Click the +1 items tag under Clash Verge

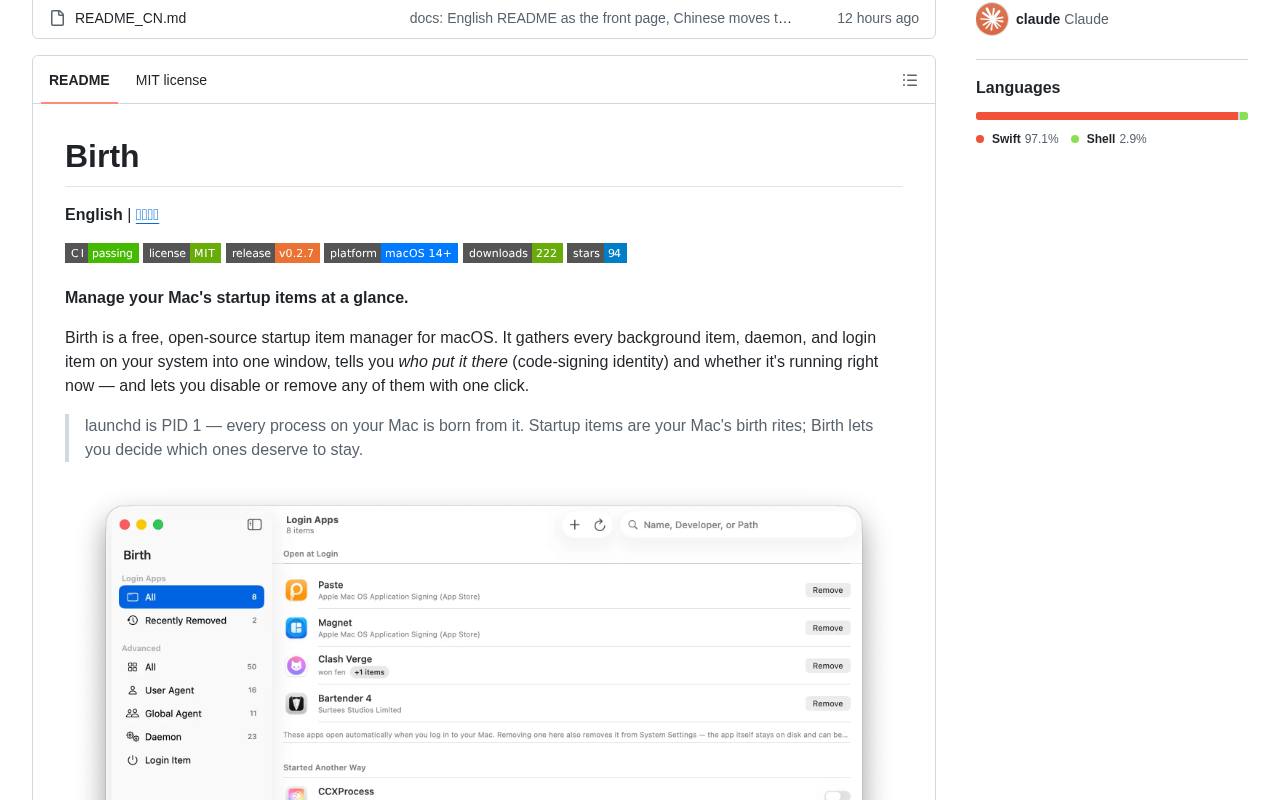pyautogui.click(x=369, y=672)
